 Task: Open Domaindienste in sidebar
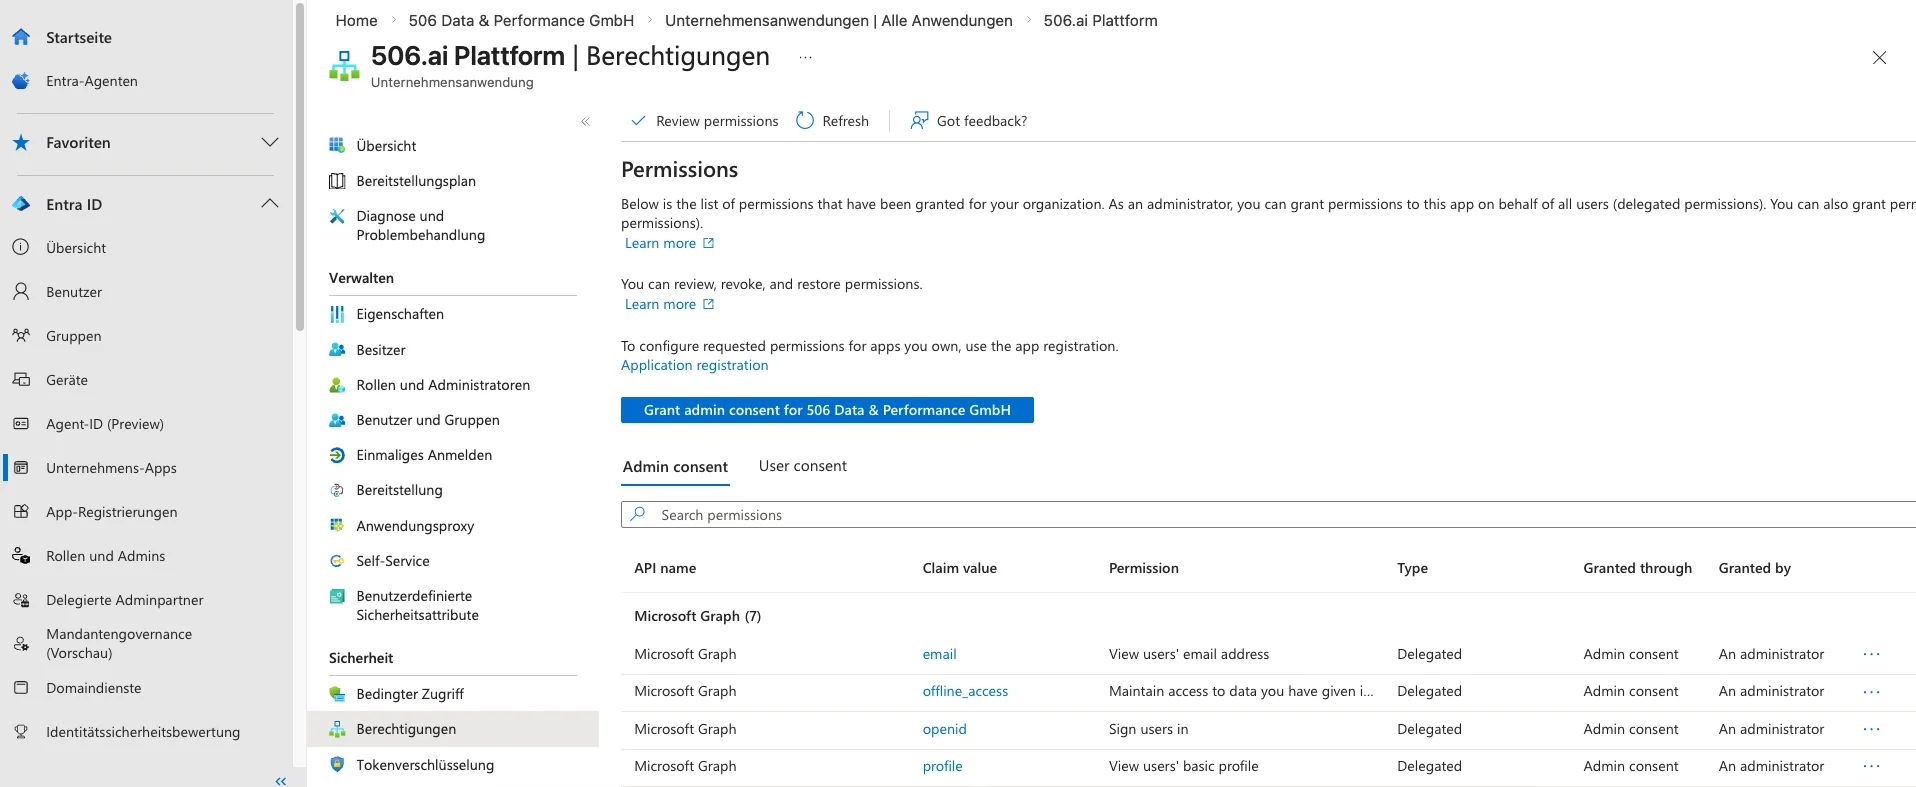pyautogui.click(x=93, y=688)
